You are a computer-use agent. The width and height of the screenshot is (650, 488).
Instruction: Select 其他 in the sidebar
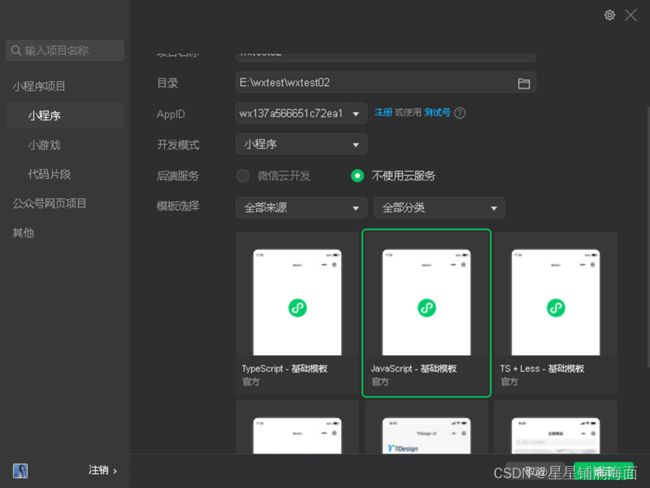click(x=23, y=233)
